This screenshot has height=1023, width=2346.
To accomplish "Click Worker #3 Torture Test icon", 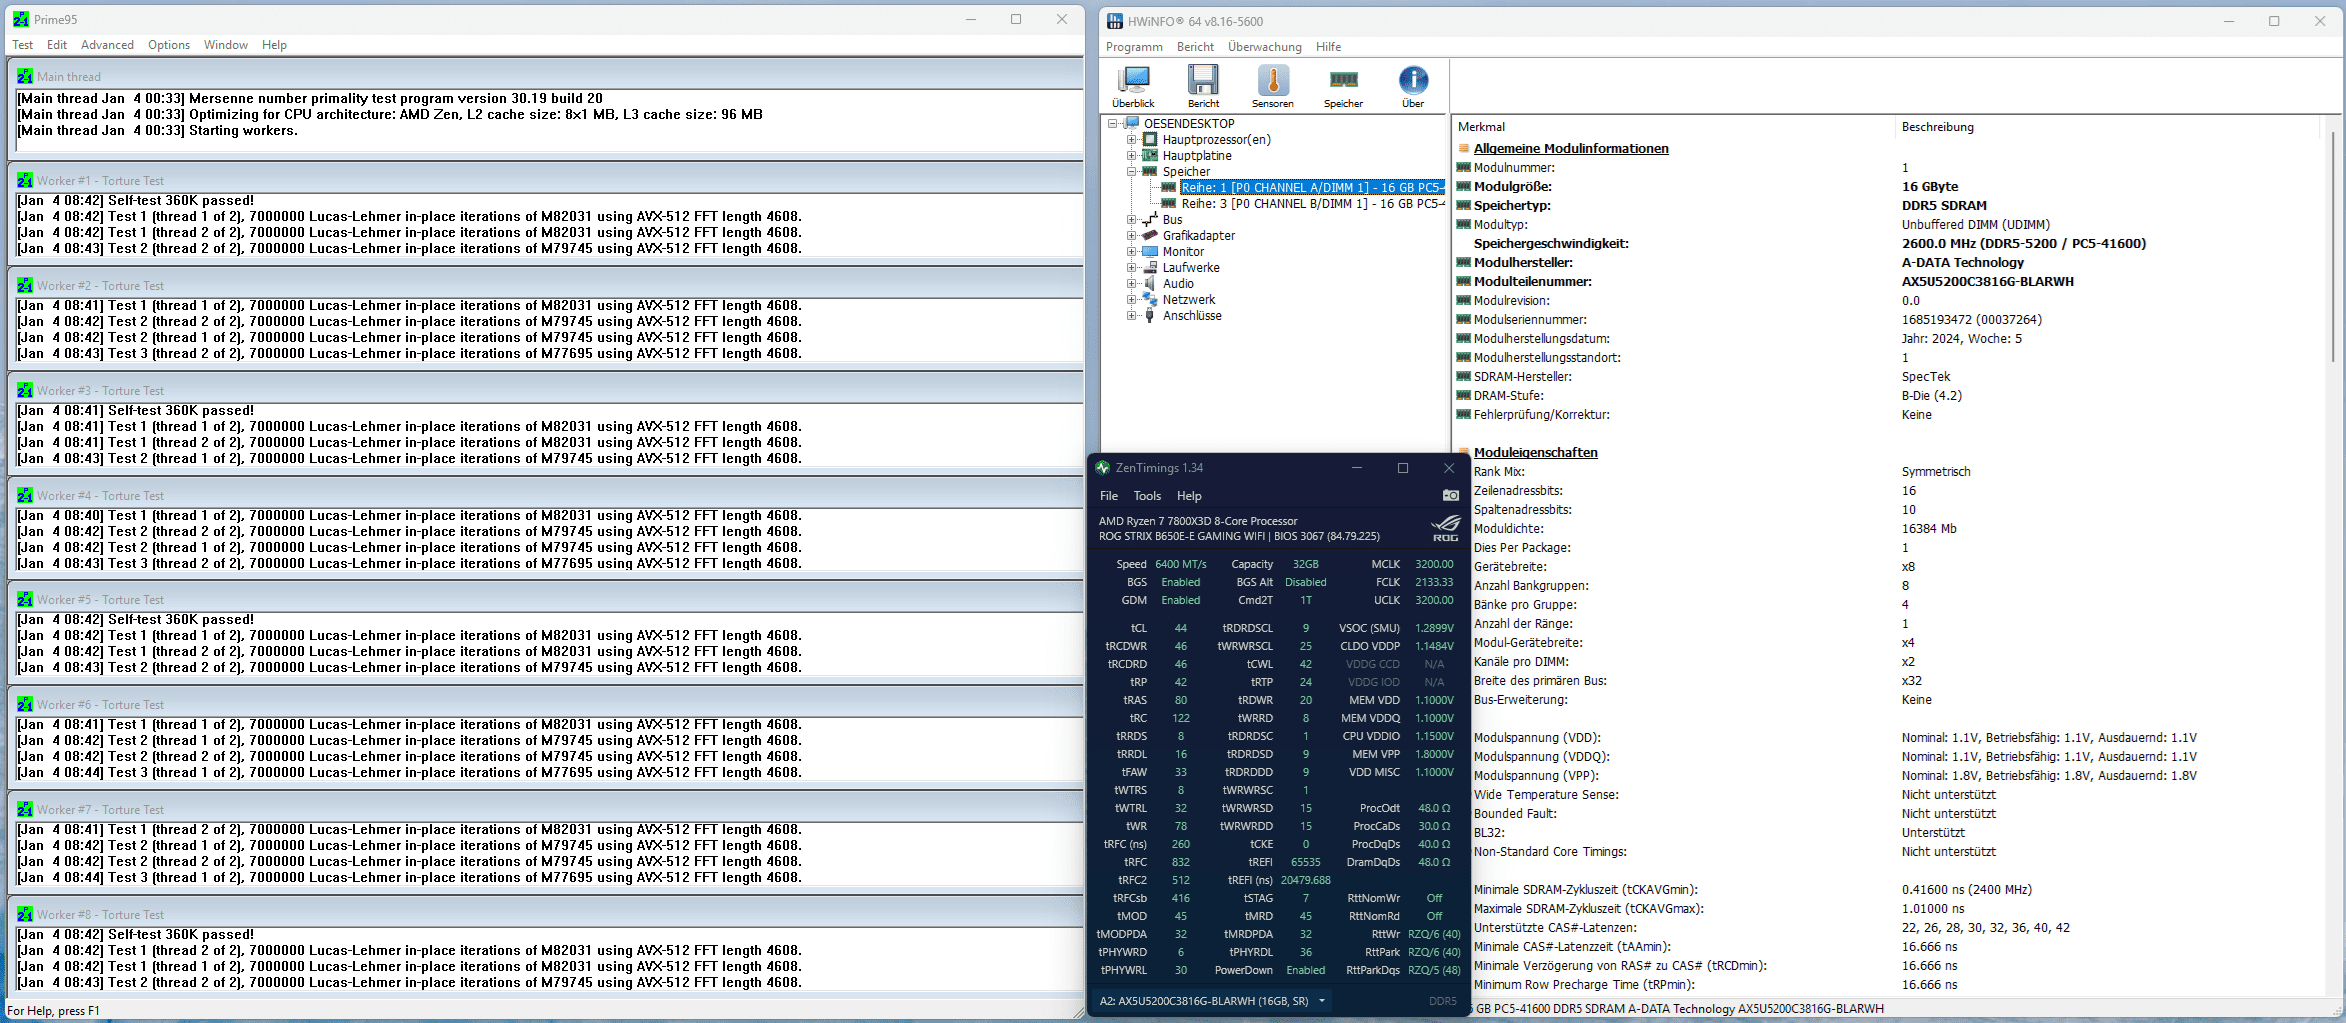I will (x=25, y=391).
